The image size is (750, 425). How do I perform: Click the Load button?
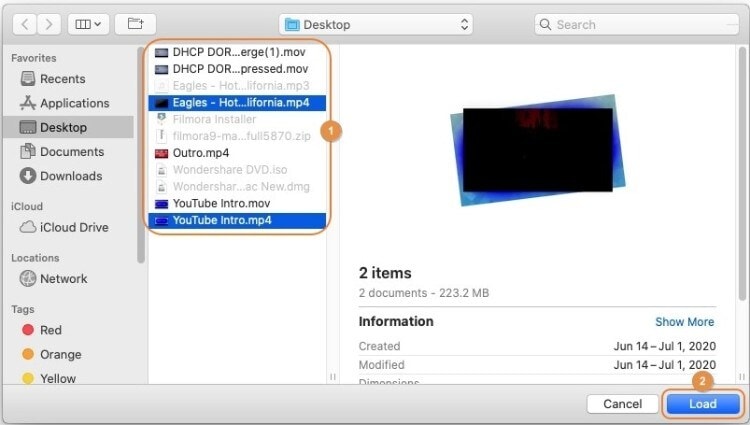tap(703, 404)
